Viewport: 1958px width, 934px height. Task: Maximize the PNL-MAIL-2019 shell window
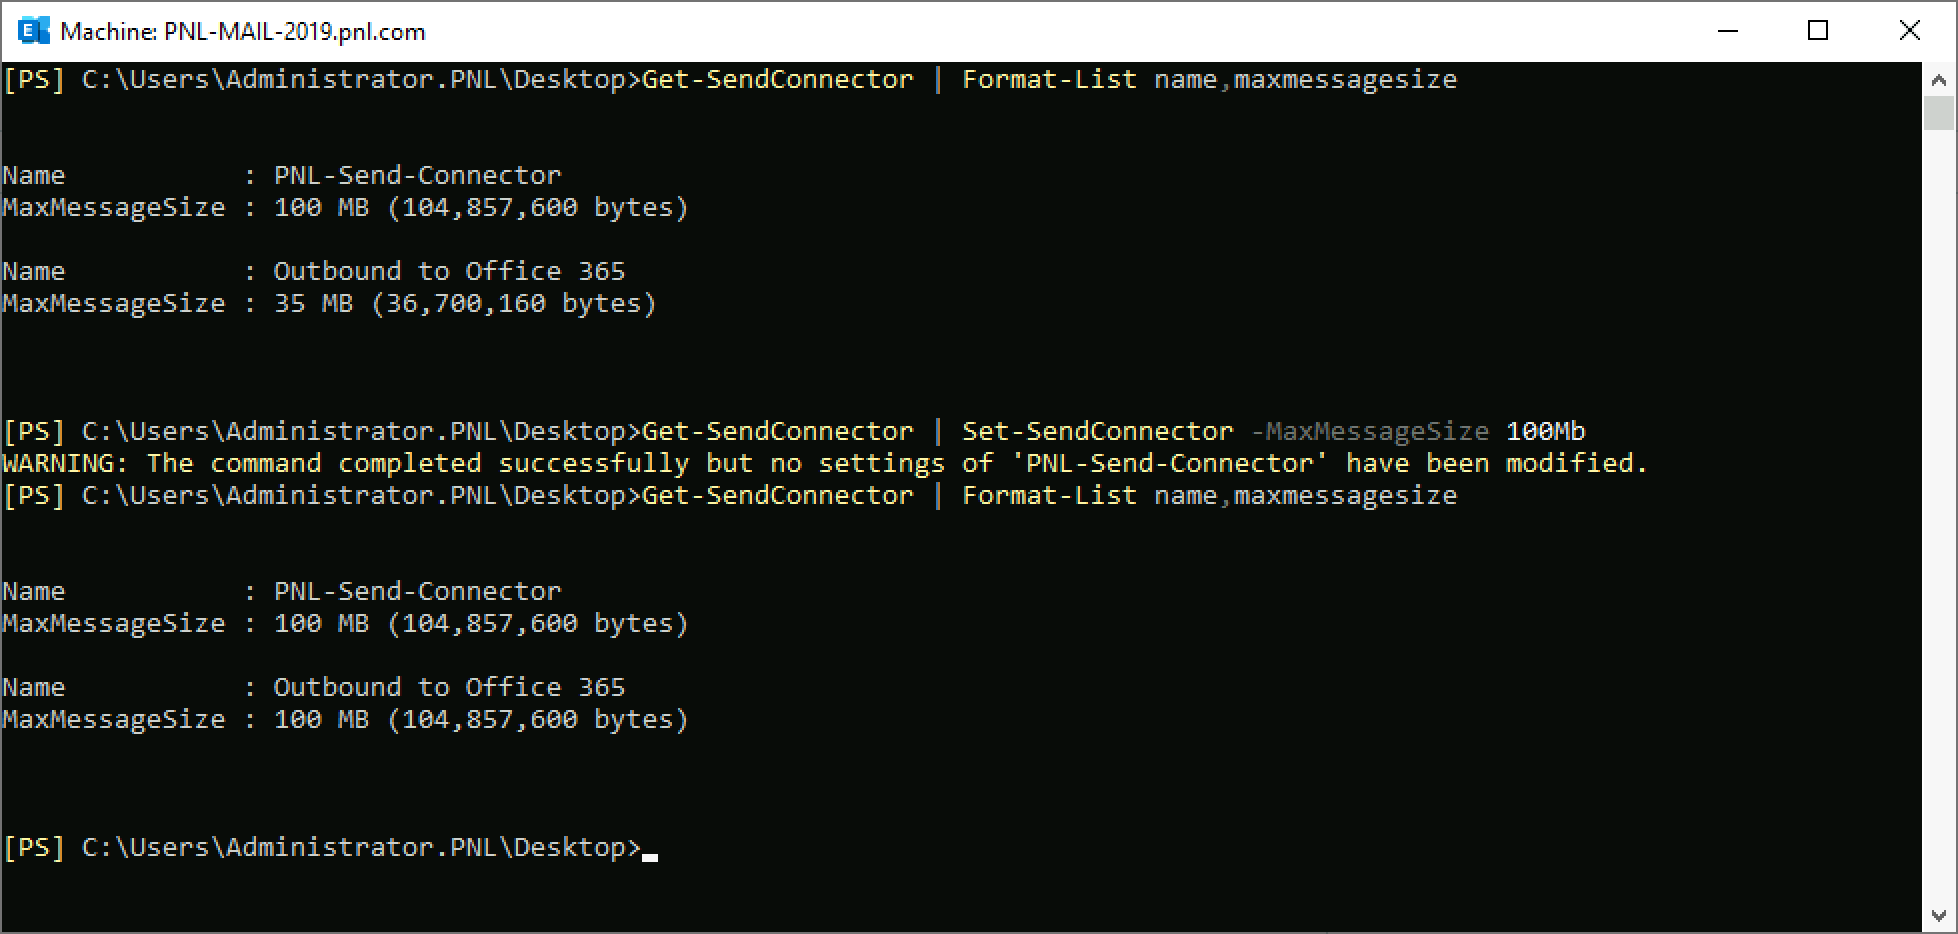point(1818,31)
